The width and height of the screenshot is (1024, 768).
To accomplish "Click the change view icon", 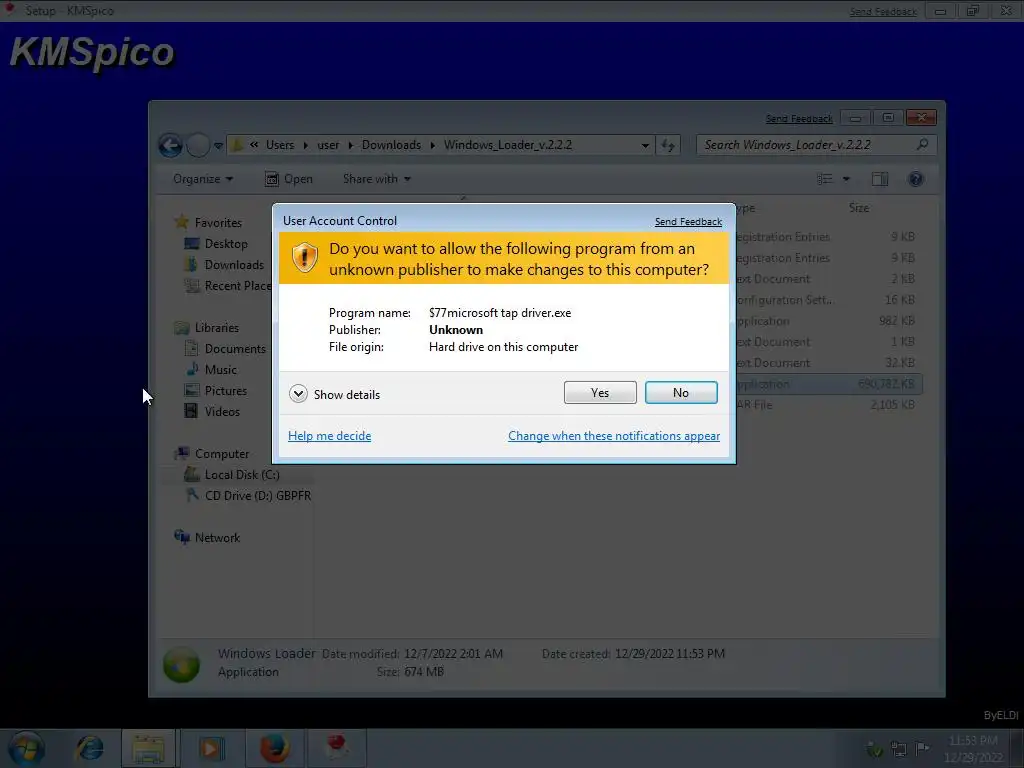I will pos(825,179).
